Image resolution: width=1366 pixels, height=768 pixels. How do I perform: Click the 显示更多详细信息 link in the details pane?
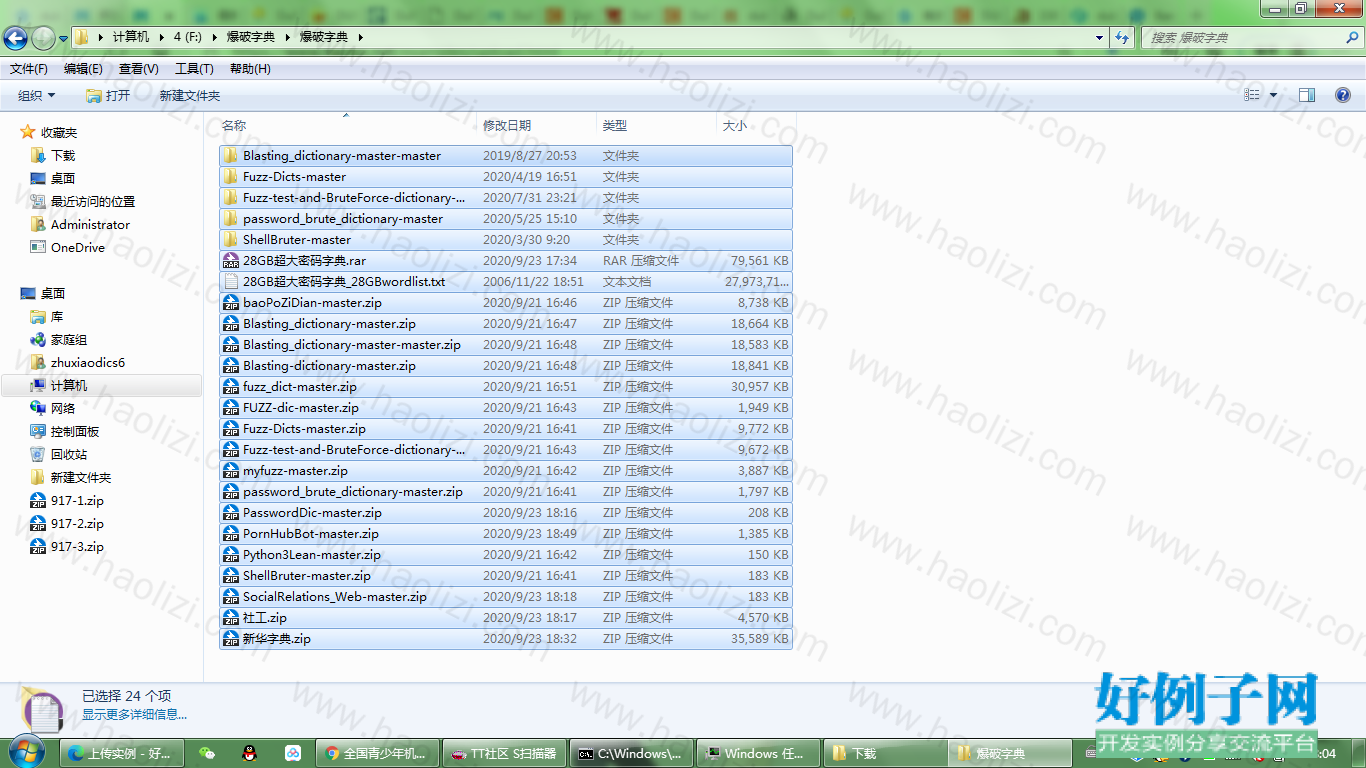pos(134,715)
